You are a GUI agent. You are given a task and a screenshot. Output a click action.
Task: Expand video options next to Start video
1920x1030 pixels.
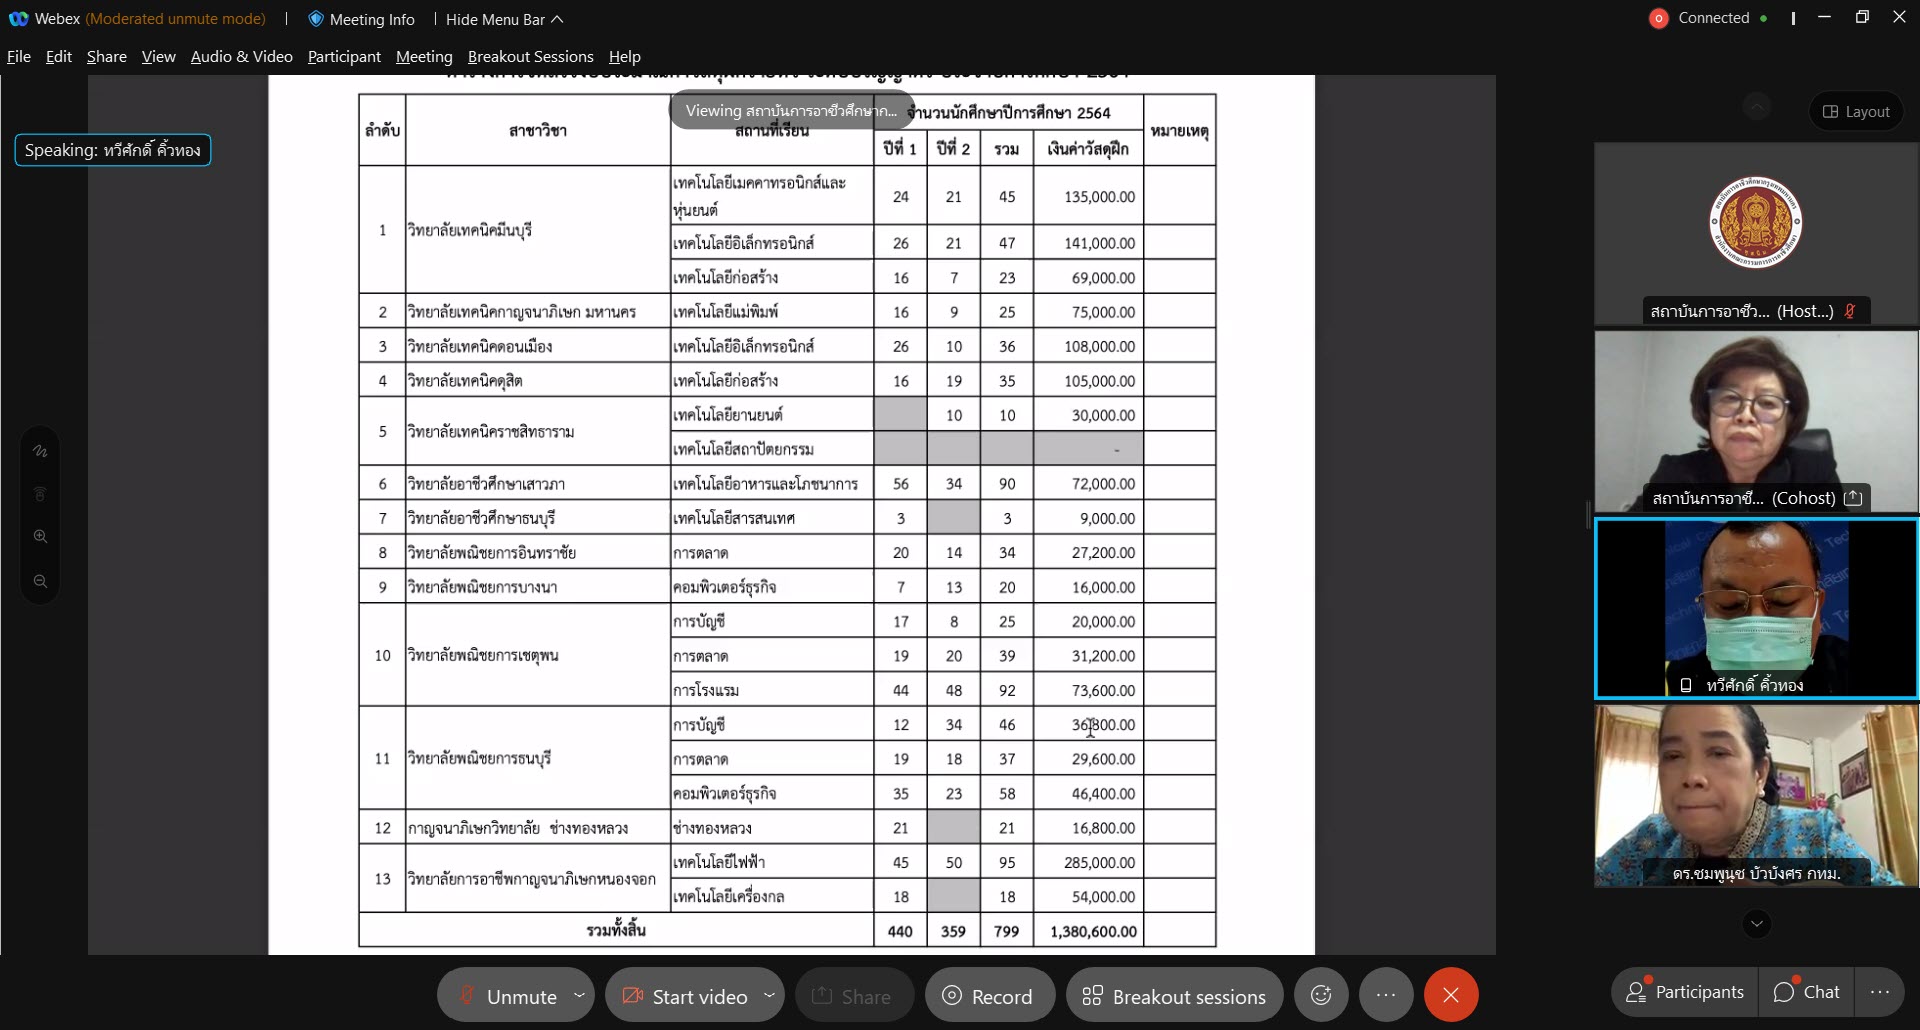click(769, 995)
